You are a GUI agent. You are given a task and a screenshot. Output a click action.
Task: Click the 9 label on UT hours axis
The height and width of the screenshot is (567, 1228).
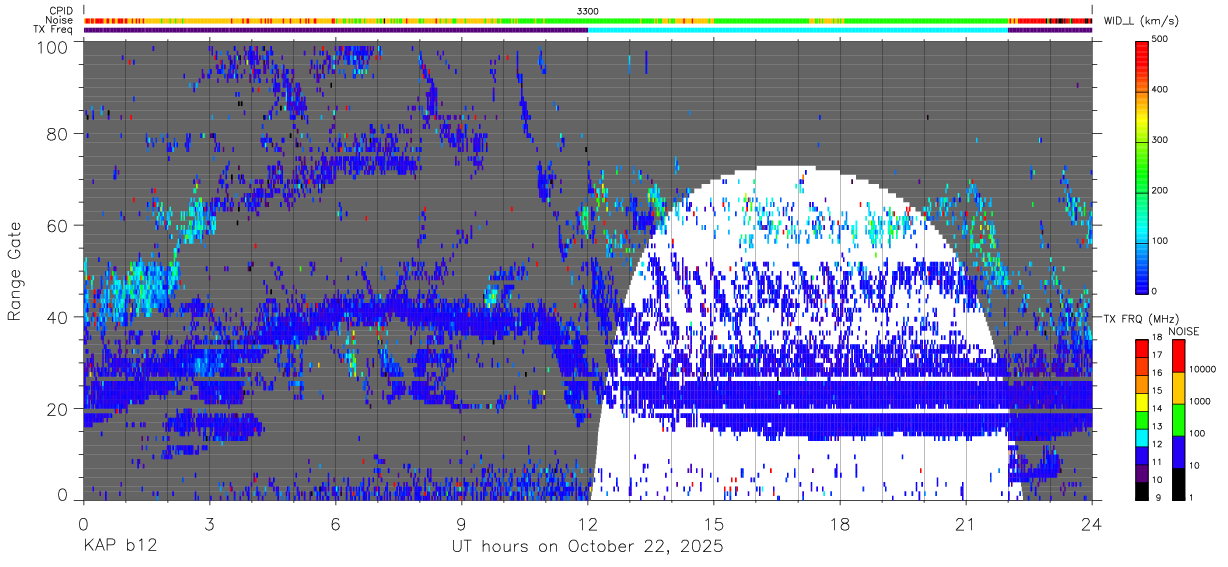coord(461,524)
